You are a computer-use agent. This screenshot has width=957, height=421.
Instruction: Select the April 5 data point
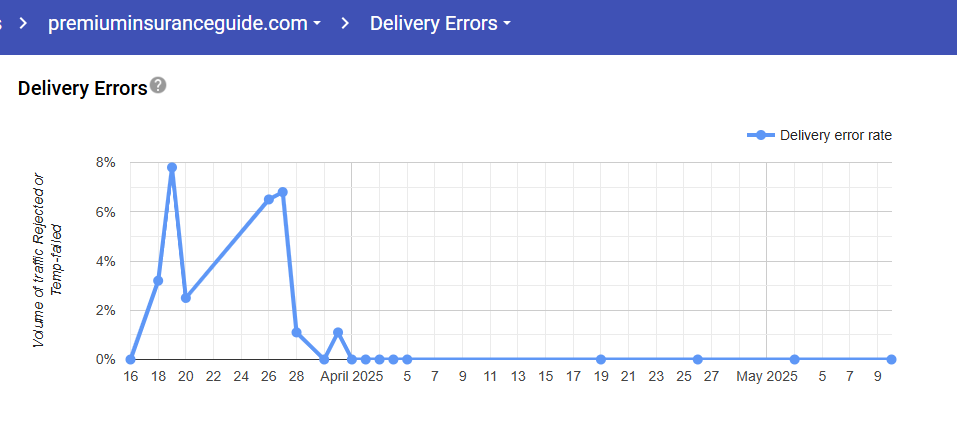[x=407, y=359]
